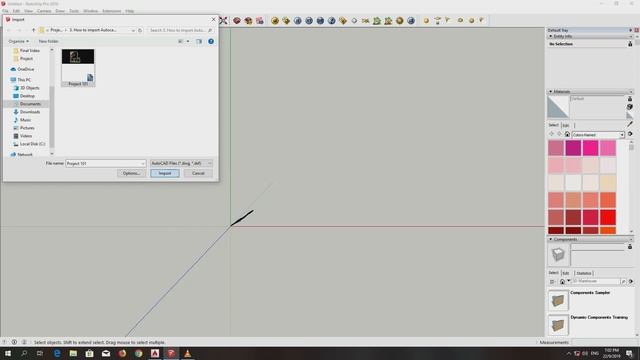Open the File name history dropdown
Screen dimensions: 640x360
click(x=142, y=163)
